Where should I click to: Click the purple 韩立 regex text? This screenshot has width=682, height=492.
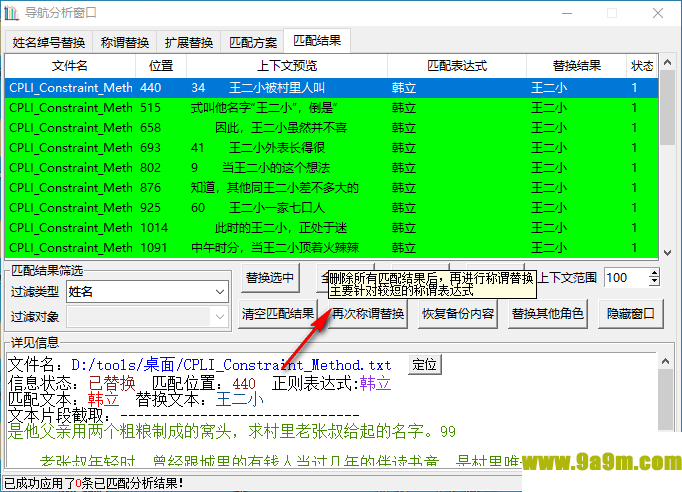pyautogui.click(x=375, y=383)
